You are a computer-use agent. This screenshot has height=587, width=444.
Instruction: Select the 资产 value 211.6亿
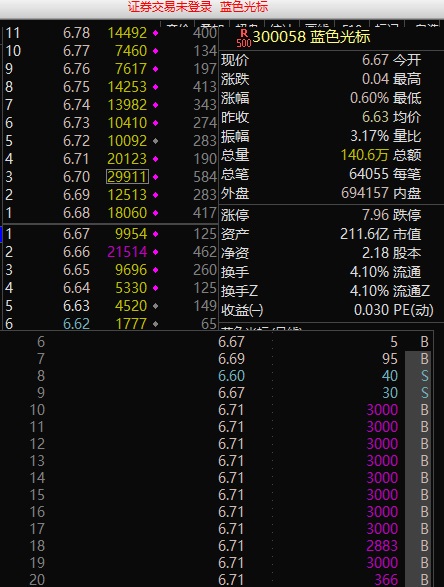365,234
